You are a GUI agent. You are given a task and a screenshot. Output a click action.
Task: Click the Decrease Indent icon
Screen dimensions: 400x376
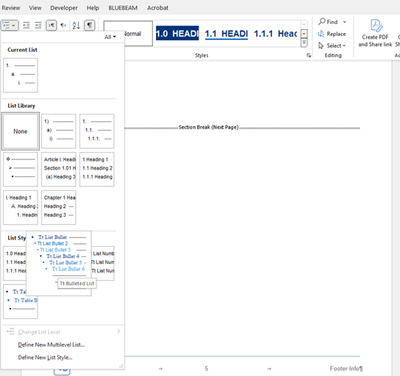tap(26, 25)
